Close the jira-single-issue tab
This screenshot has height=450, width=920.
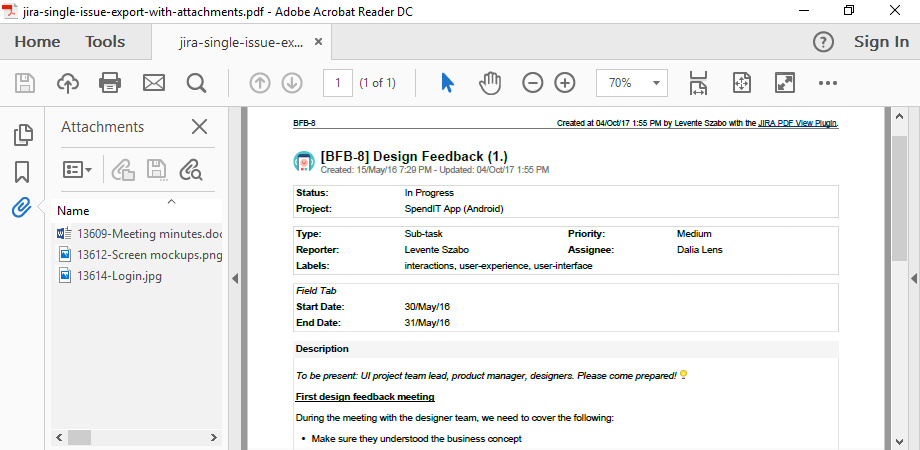[x=319, y=42]
